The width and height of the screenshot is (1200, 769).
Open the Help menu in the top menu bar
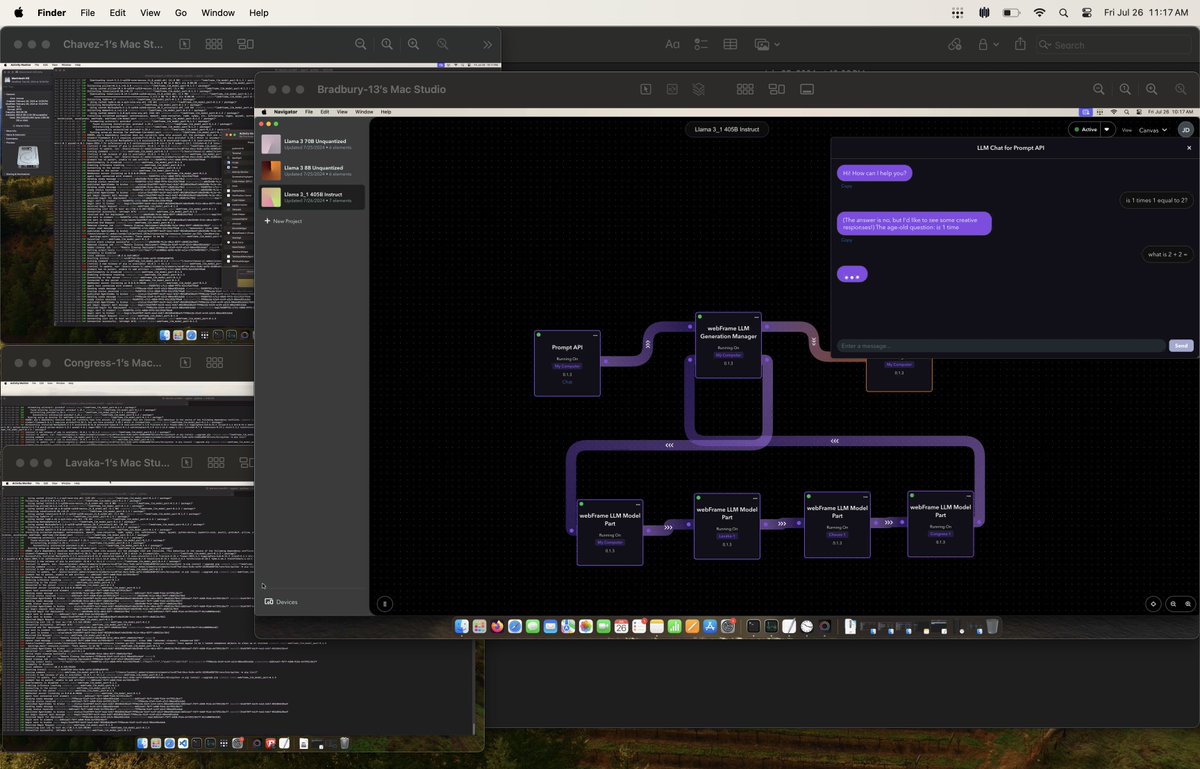[259, 13]
